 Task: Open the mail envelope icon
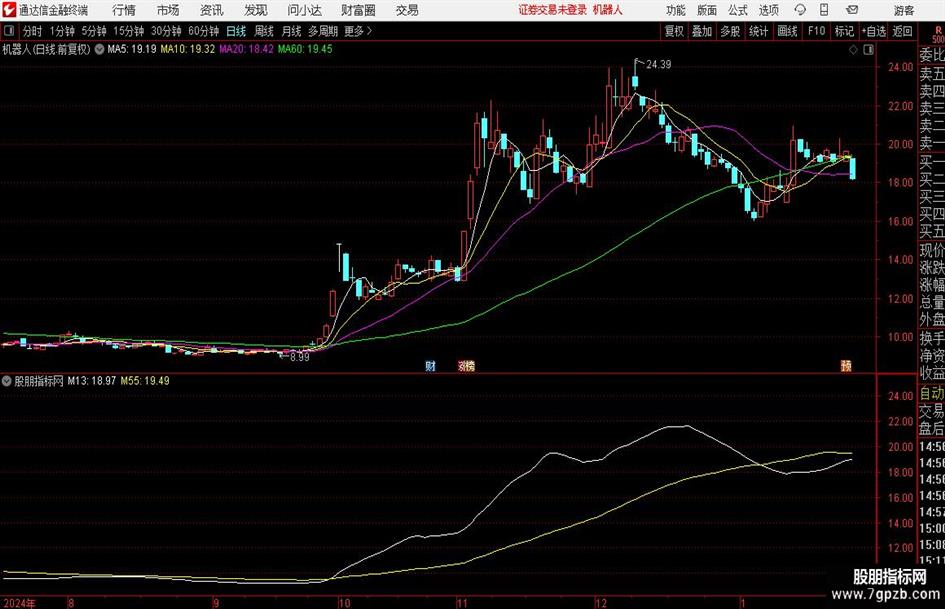[x=852, y=10]
